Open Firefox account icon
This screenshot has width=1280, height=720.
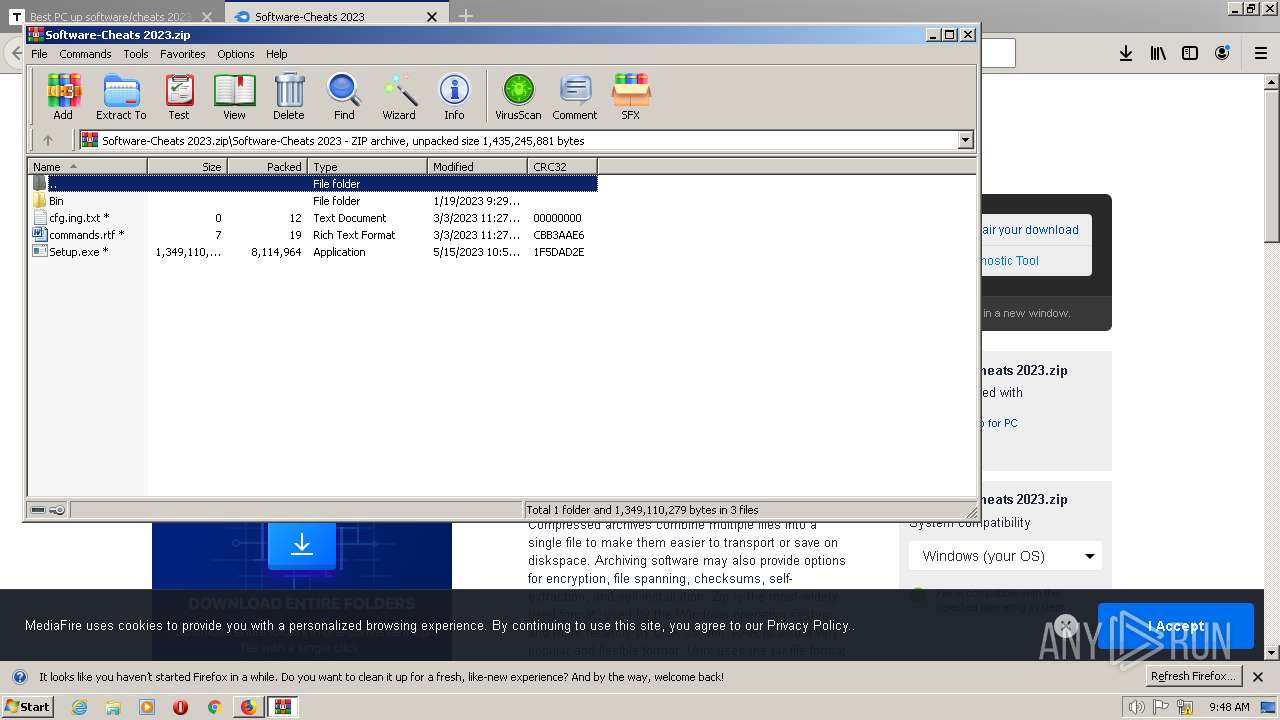pyautogui.click(x=1222, y=53)
